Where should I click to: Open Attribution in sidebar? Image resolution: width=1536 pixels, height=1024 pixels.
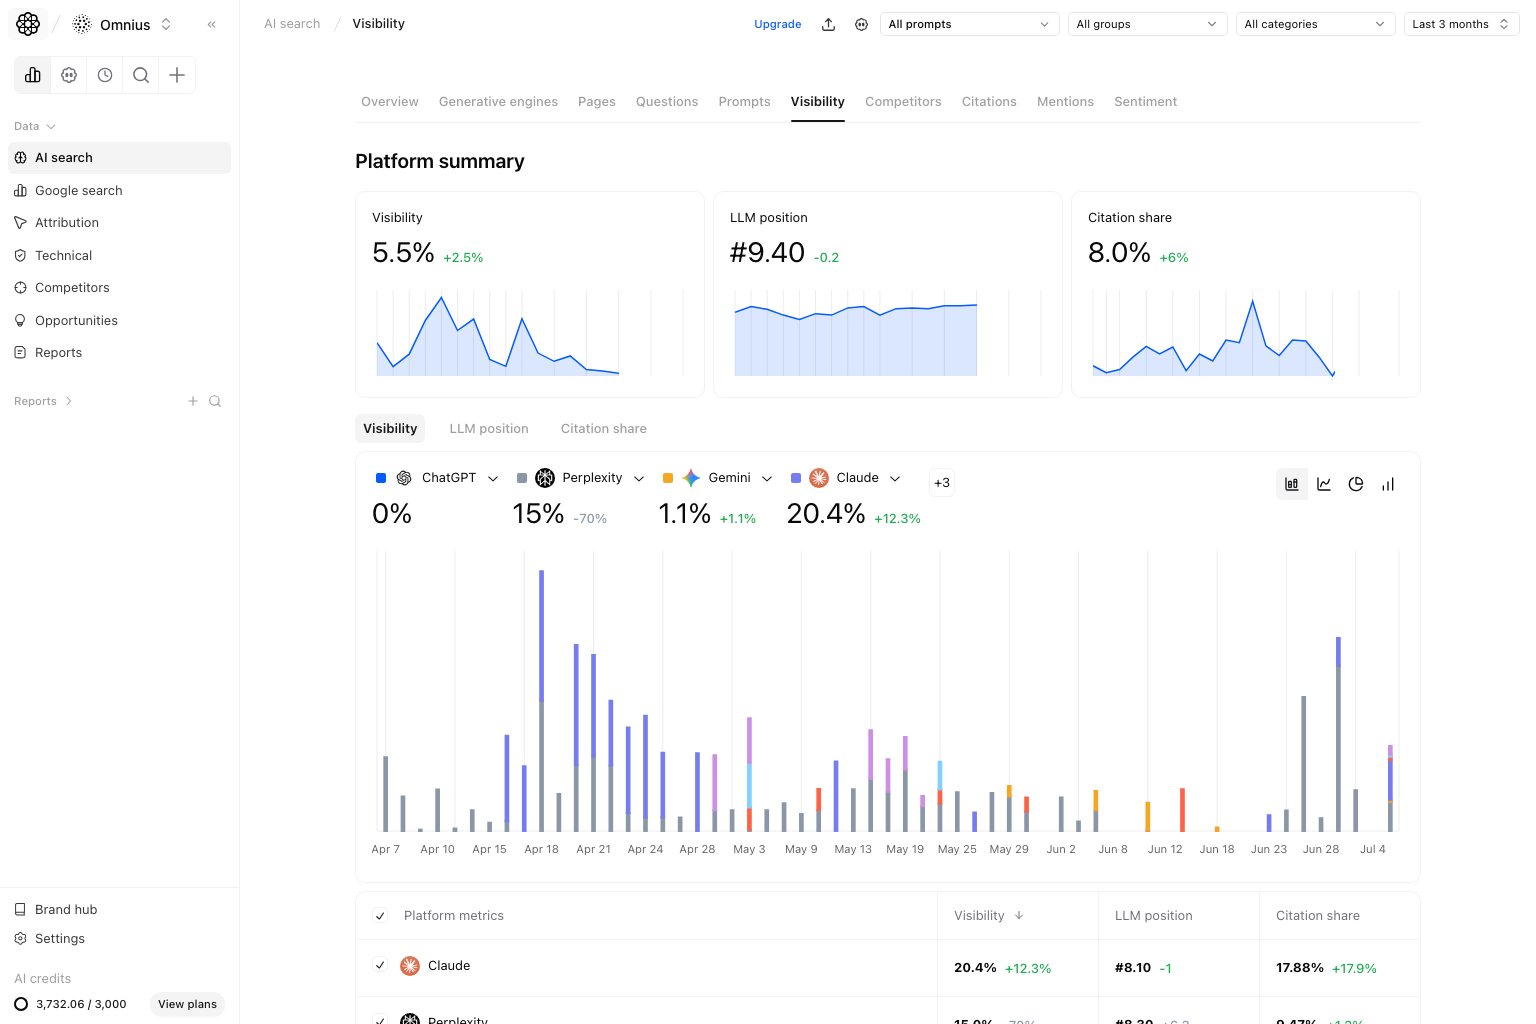tap(120, 222)
